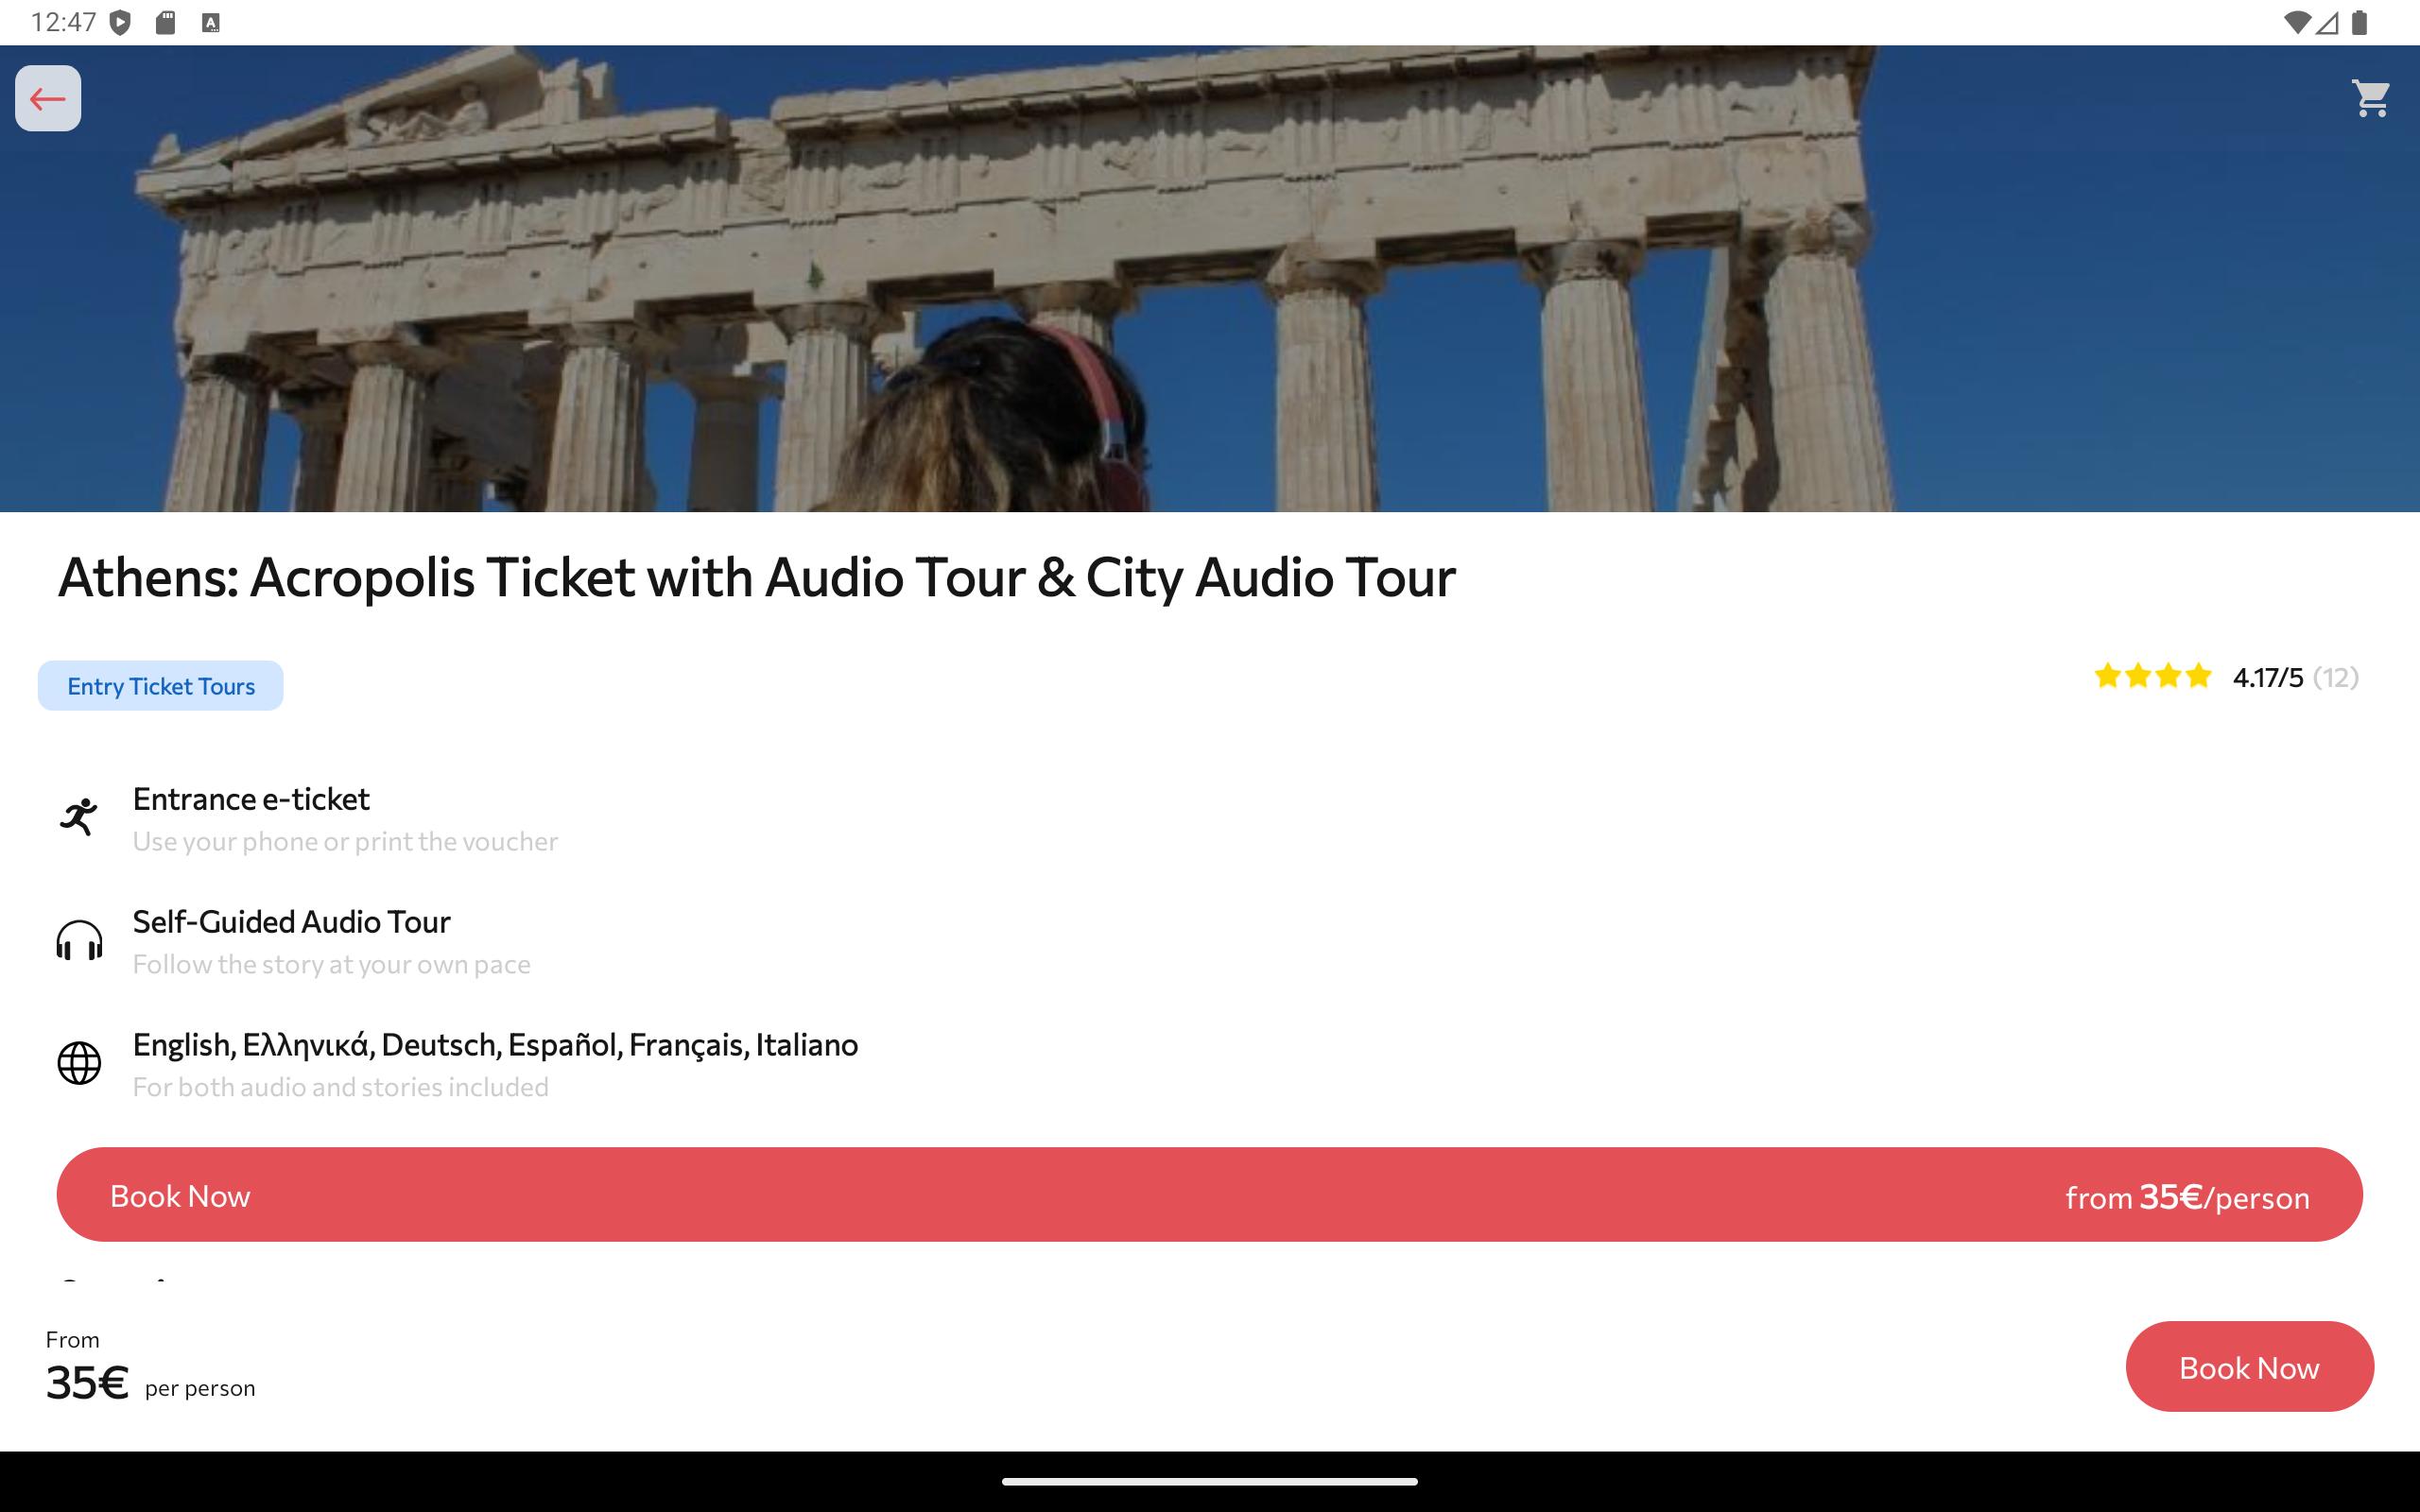Screen dimensions: 2420x1512
Task: Tap the bottom-right Book Now button
Action: (x=2249, y=1367)
